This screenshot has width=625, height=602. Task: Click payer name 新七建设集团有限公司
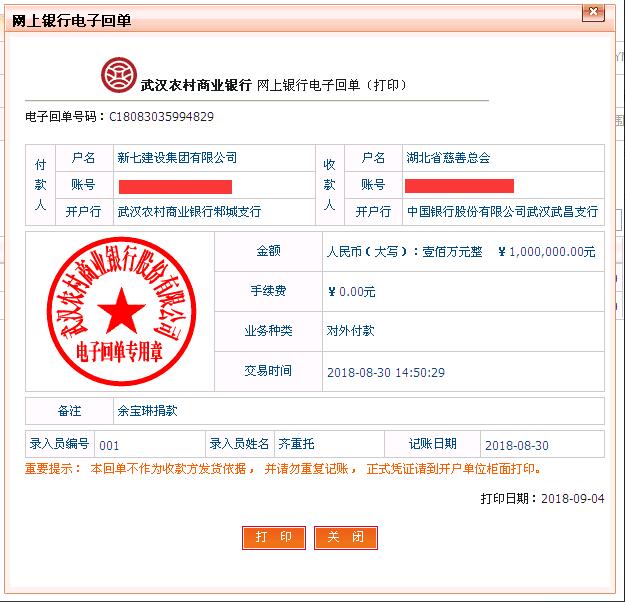[177, 158]
